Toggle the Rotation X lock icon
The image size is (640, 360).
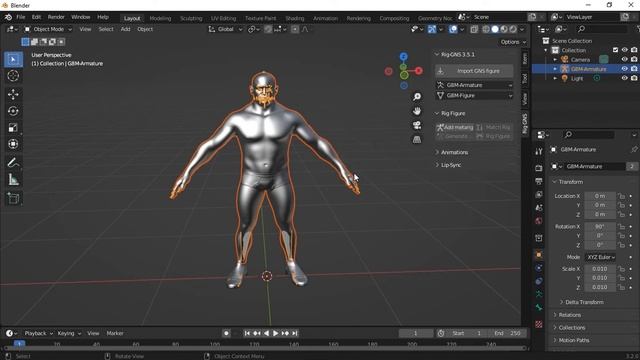pyautogui.click(x=621, y=227)
